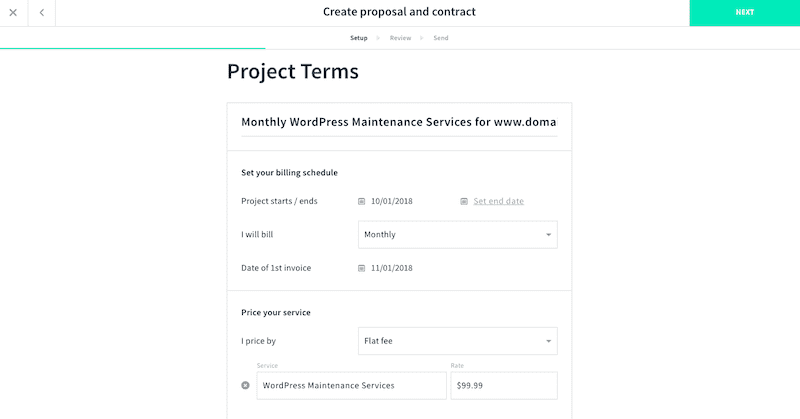
Task: Select the Setup step
Action: click(x=359, y=38)
